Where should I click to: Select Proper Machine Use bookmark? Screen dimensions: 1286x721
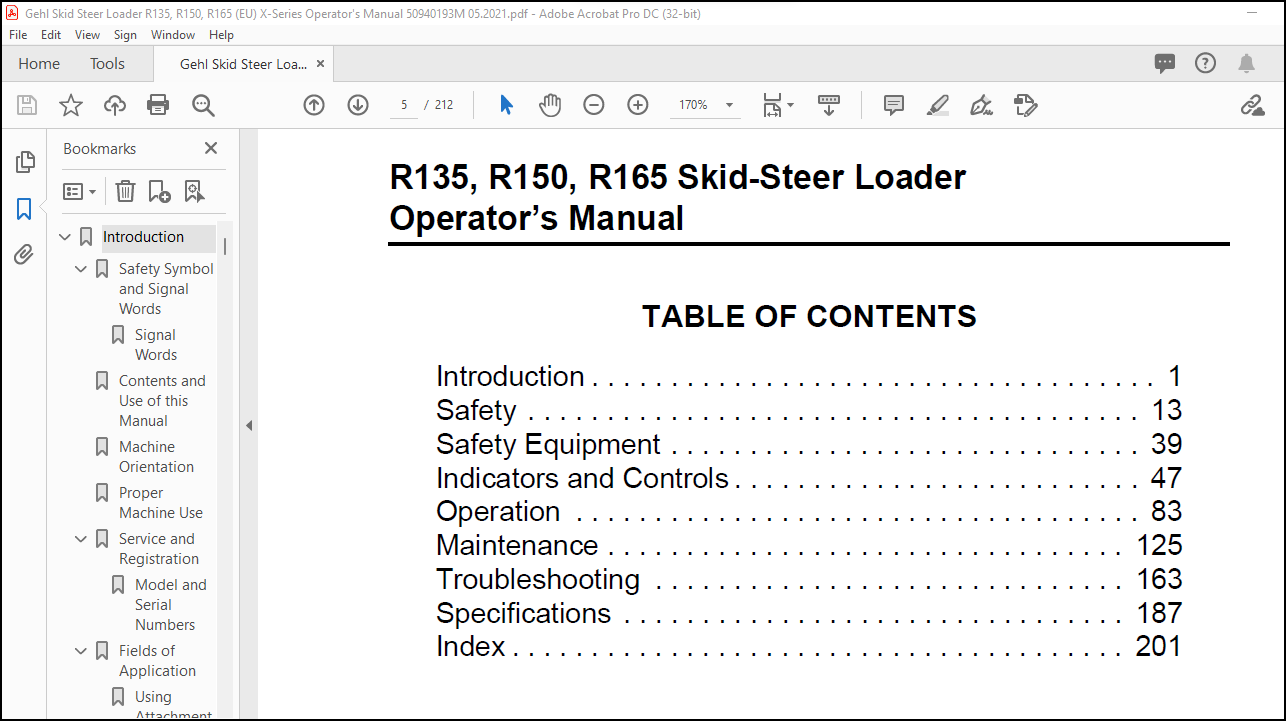(x=161, y=503)
